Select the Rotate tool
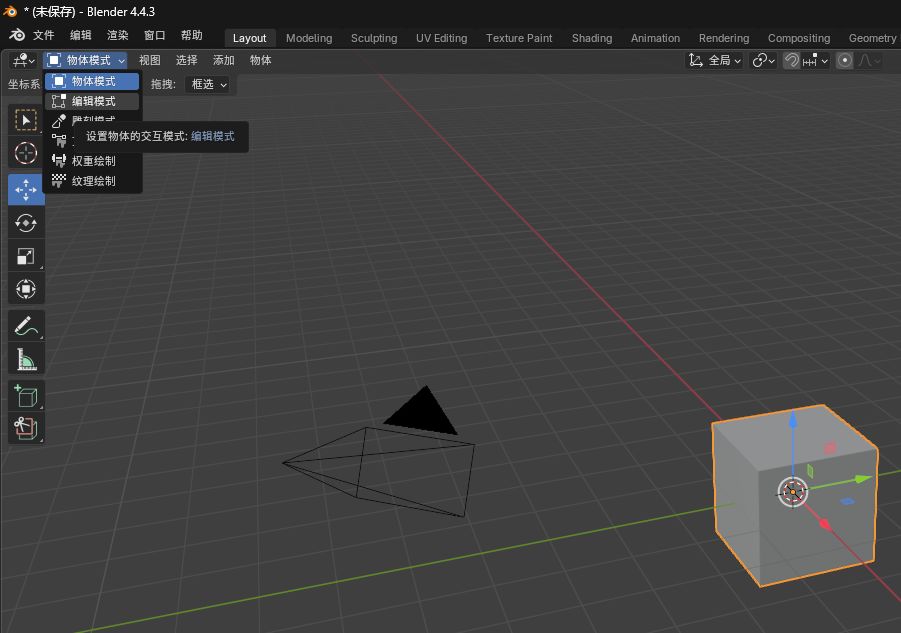Viewport: 901px width, 633px height. 26,223
